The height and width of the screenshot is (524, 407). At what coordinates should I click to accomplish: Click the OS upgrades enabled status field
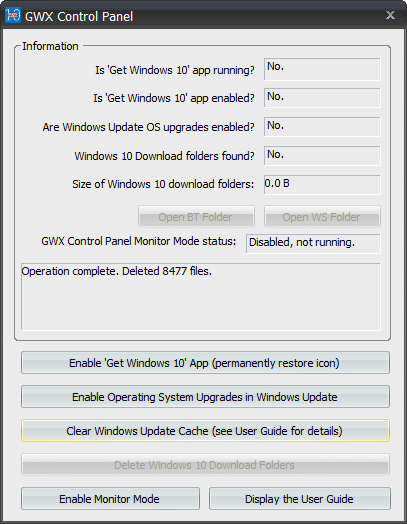[322, 127]
